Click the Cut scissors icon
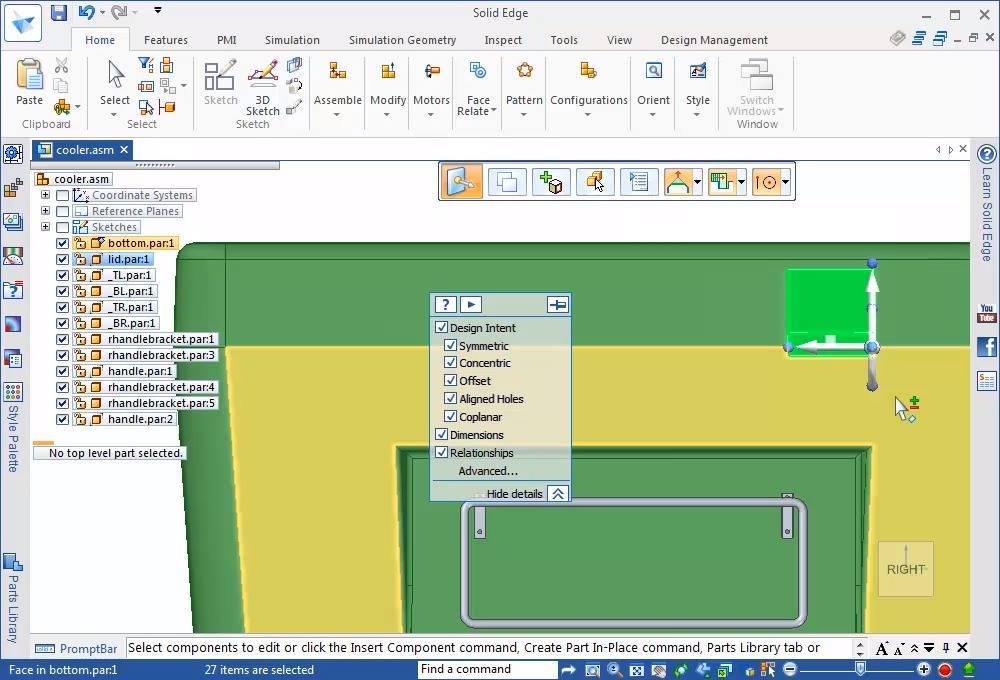 (61, 65)
